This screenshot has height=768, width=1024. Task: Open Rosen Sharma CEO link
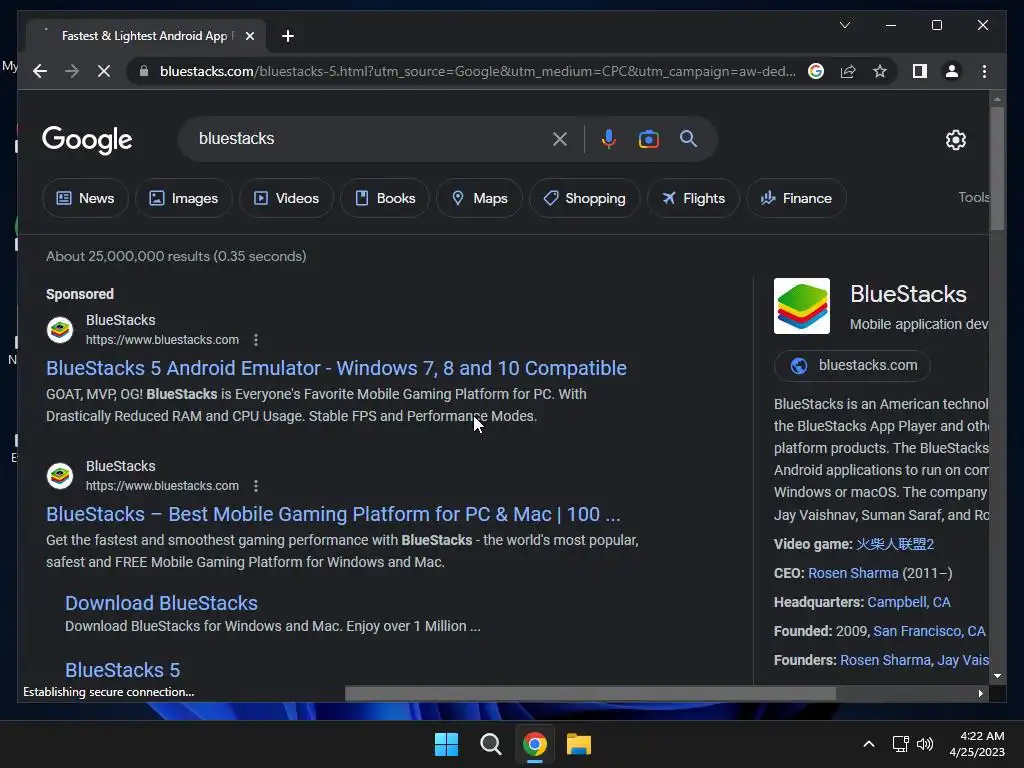coord(853,573)
